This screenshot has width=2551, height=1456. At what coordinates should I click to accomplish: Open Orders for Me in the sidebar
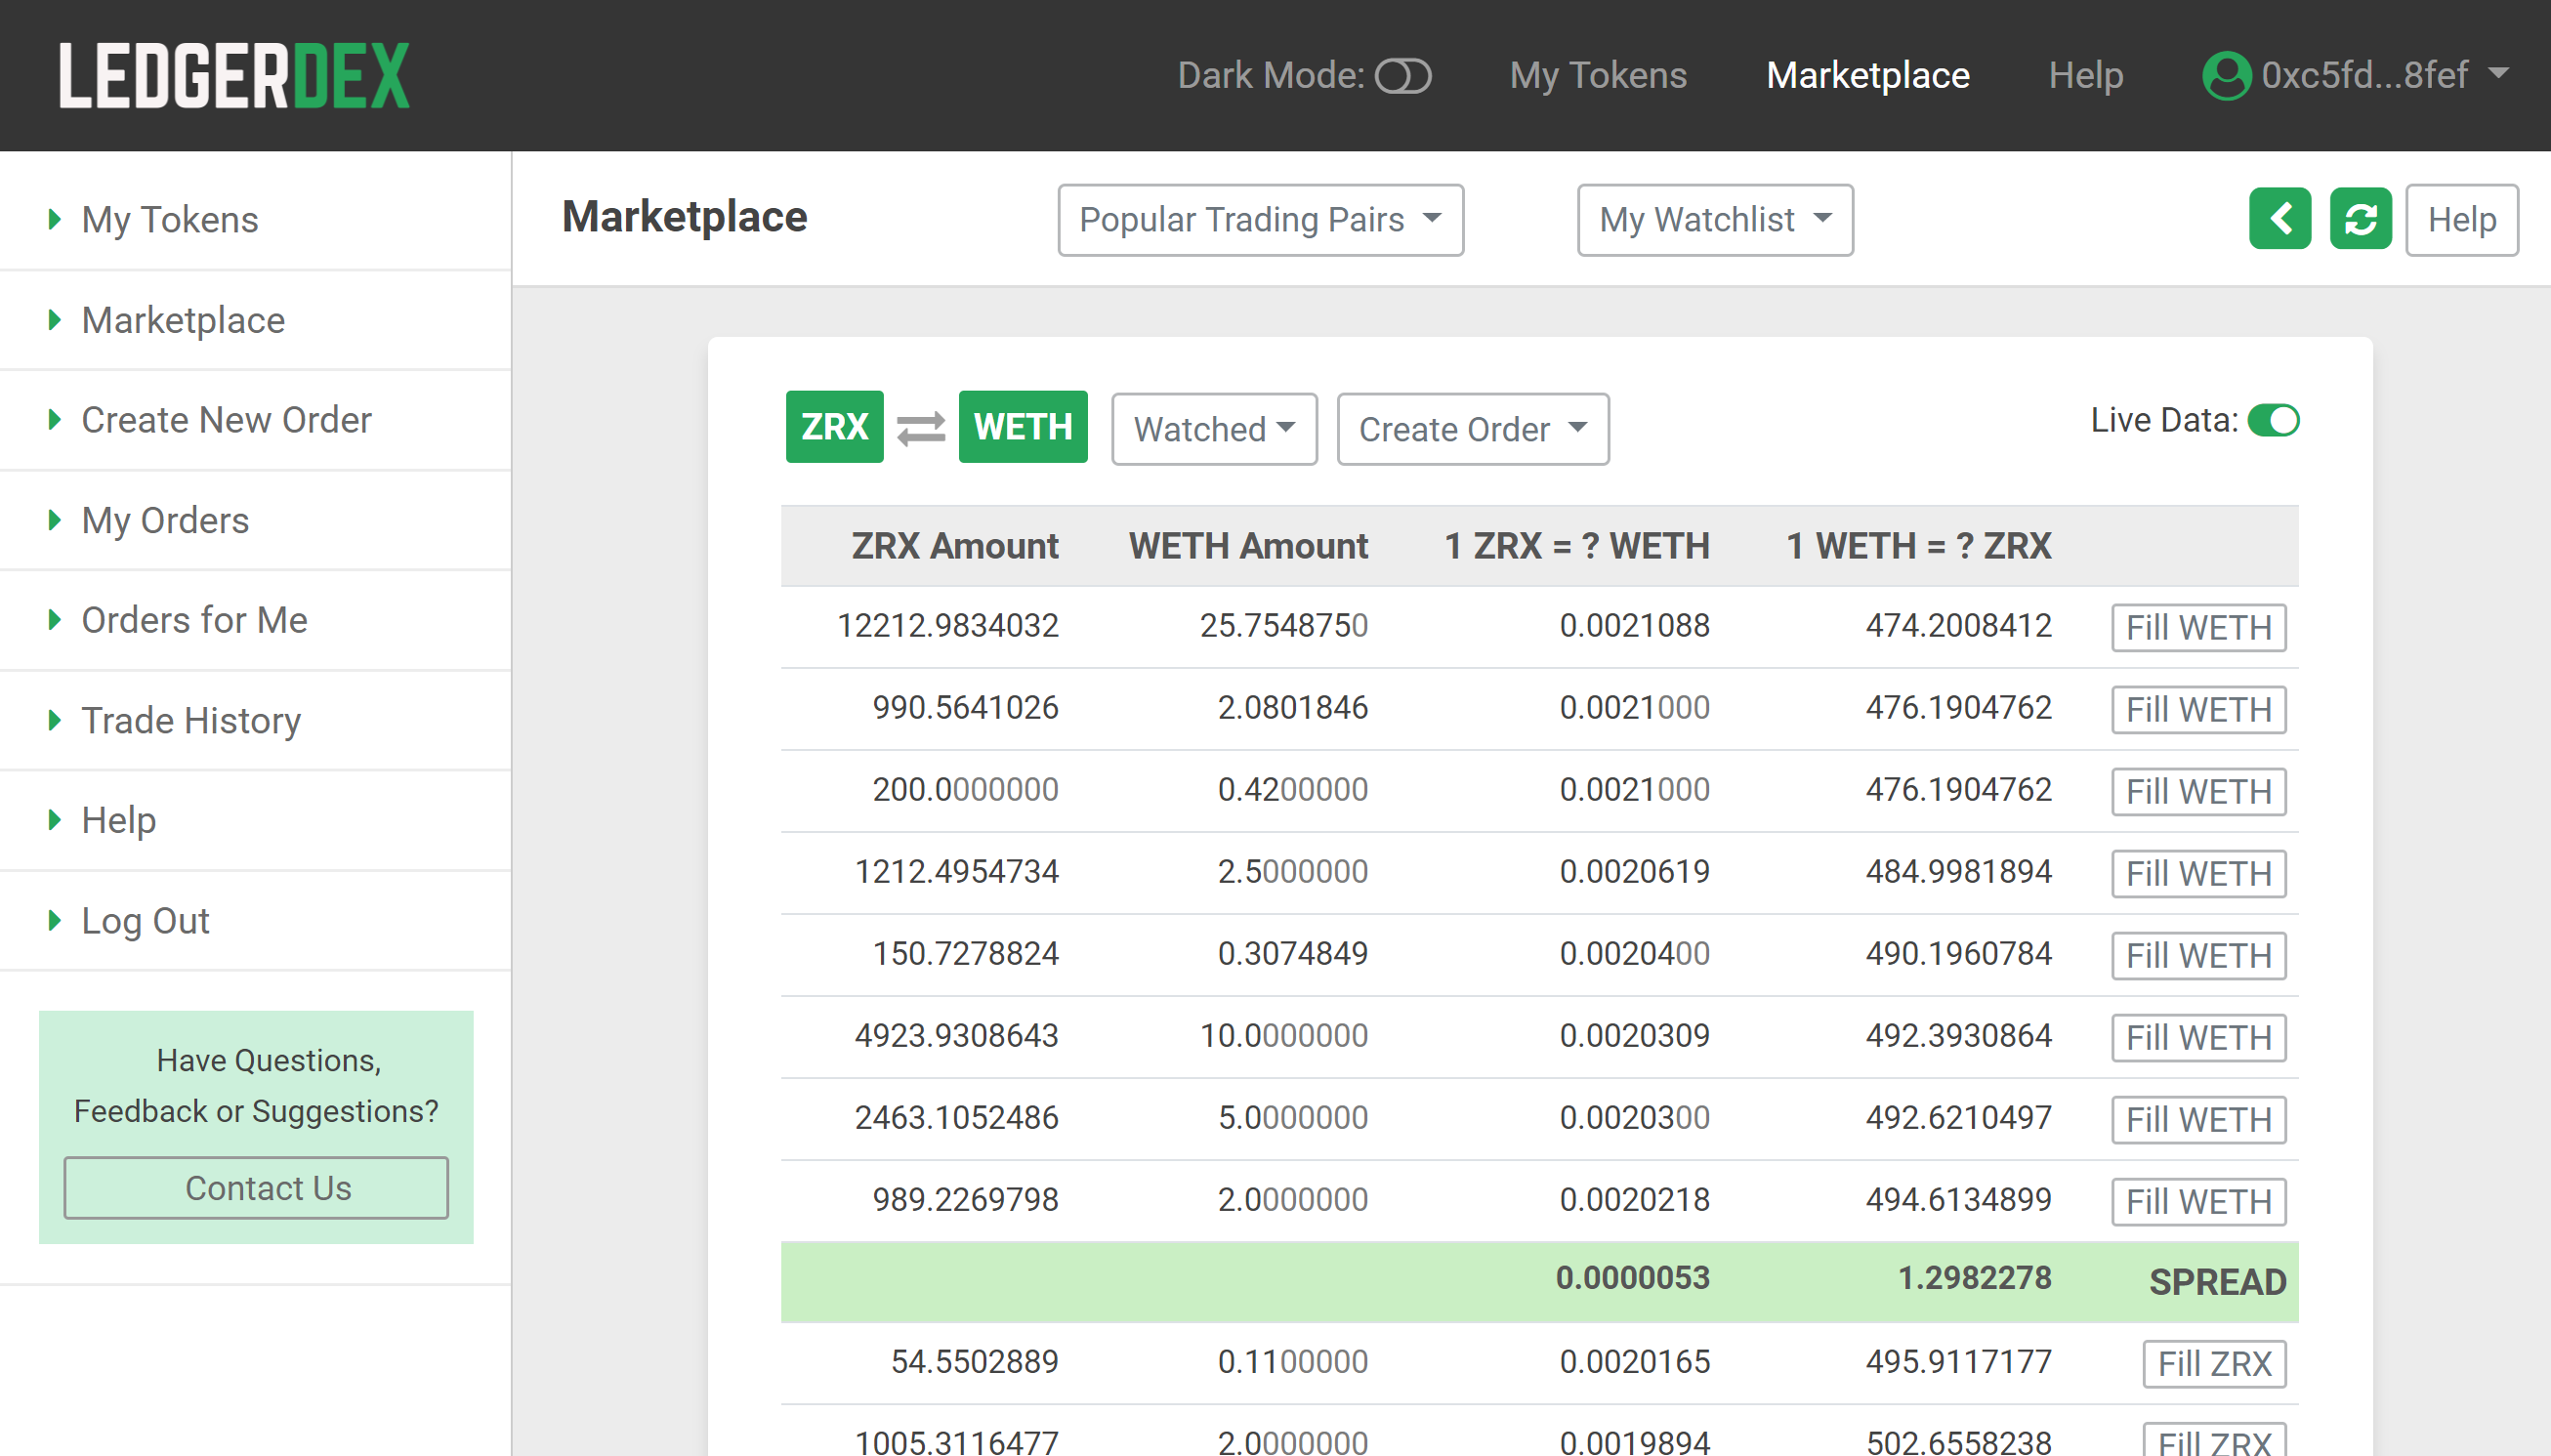195,620
